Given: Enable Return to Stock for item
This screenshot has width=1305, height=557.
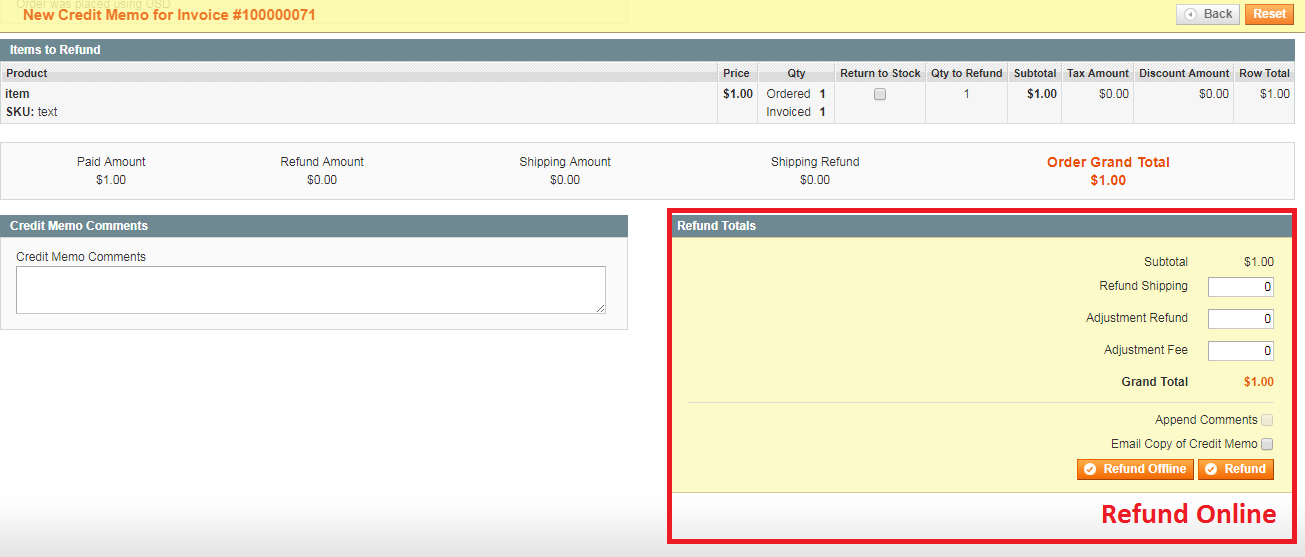Looking at the screenshot, I should [x=880, y=94].
